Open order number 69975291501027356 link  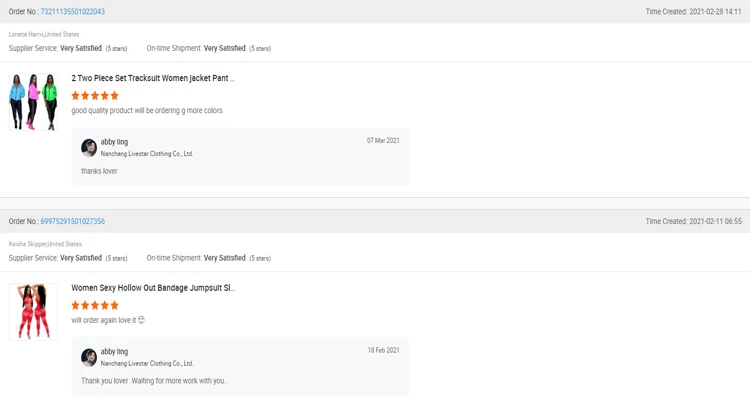tap(73, 221)
